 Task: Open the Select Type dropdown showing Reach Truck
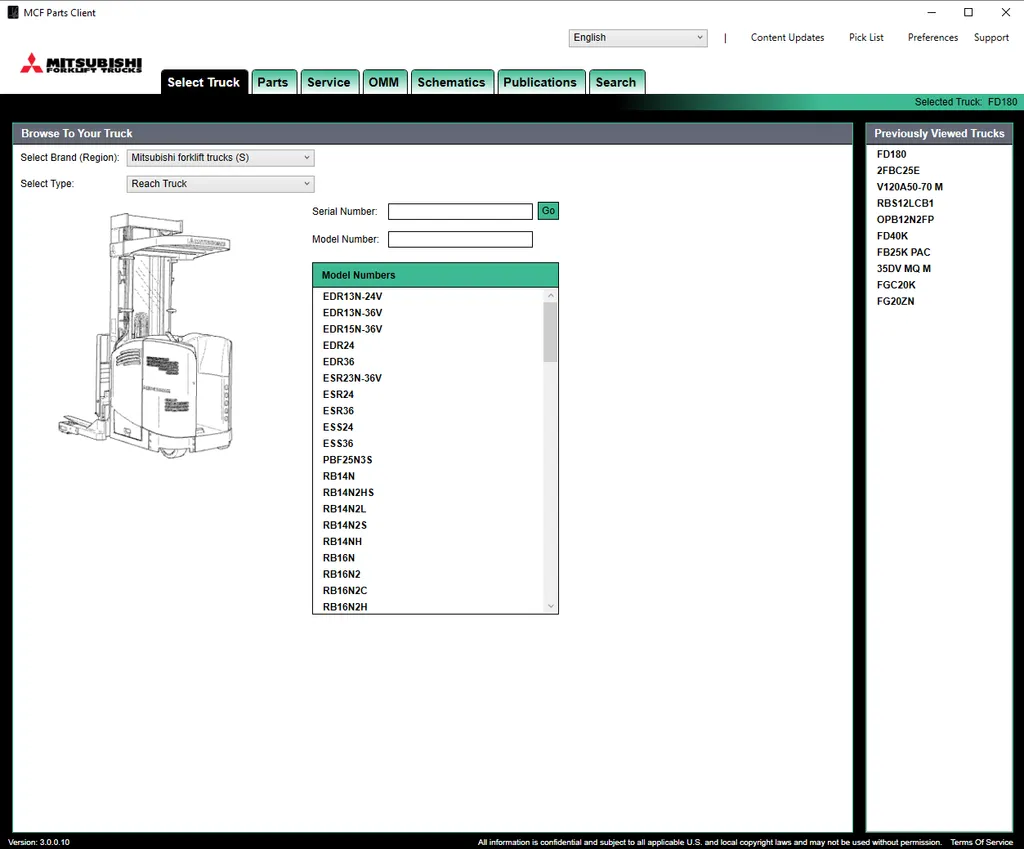click(220, 184)
